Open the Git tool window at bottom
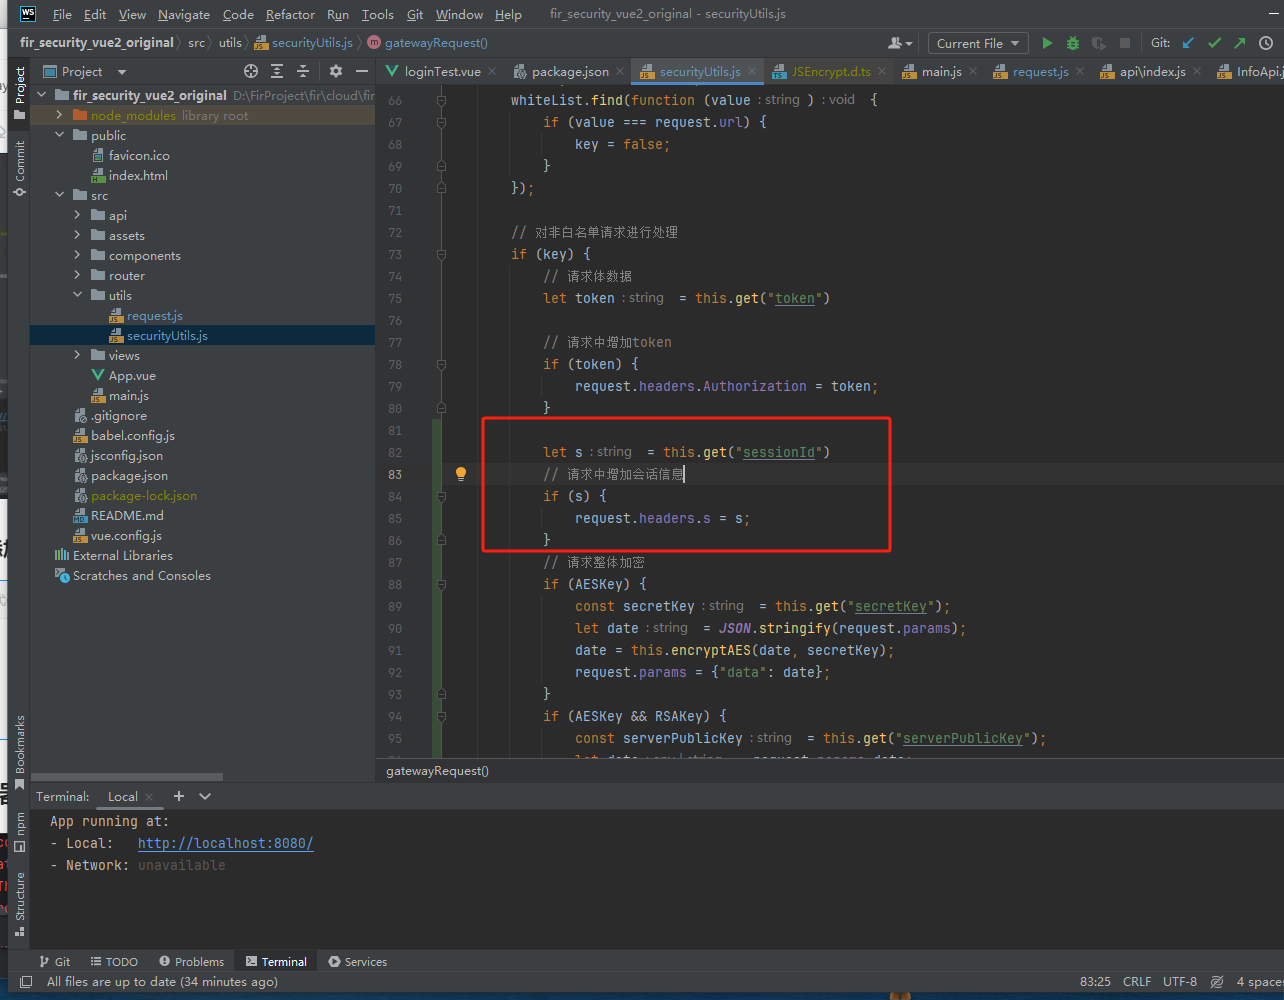 (54, 961)
